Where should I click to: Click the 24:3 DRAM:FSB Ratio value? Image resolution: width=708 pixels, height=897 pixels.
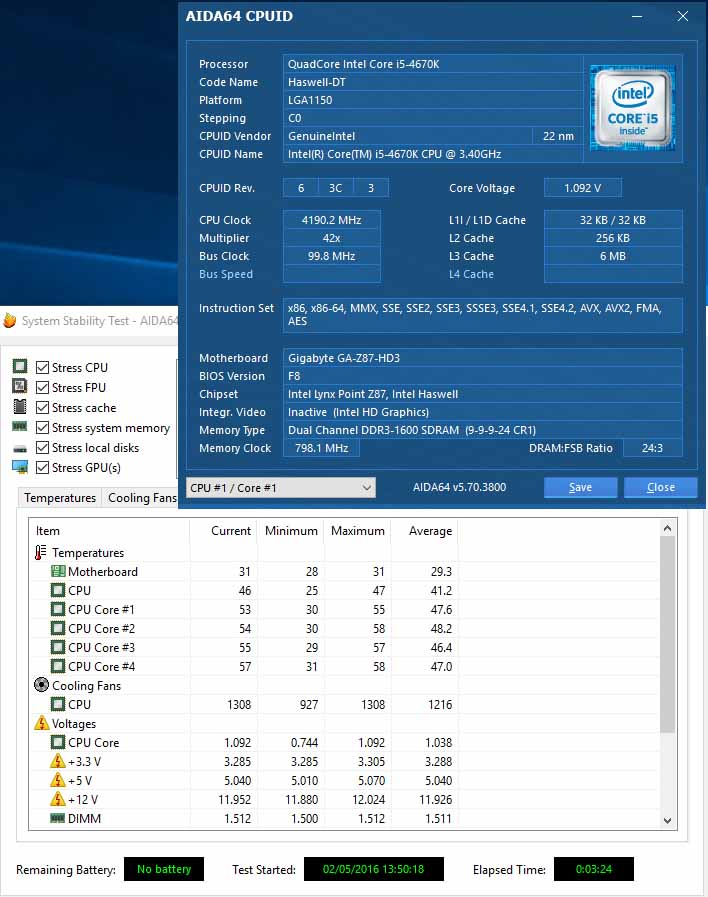coord(652,448)
